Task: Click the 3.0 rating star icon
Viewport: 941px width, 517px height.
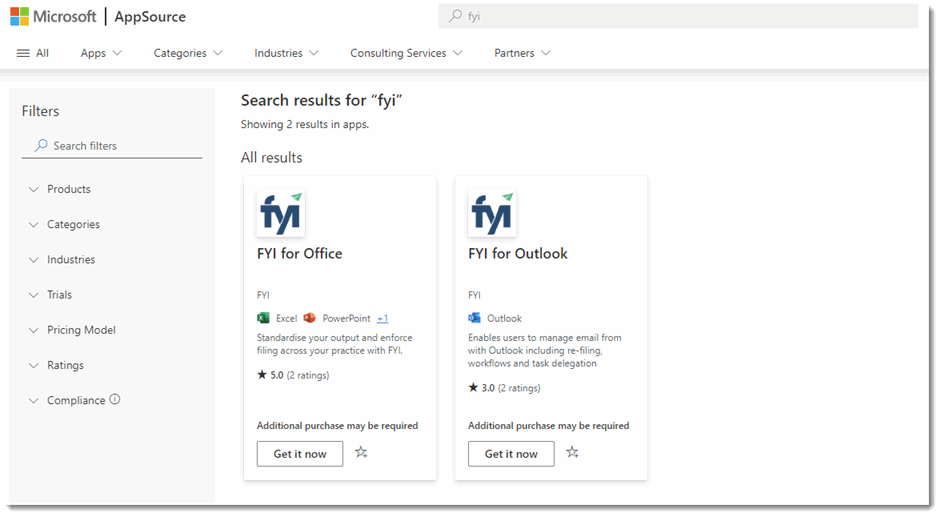Action: pyautogui.click(x=473, y=387)
